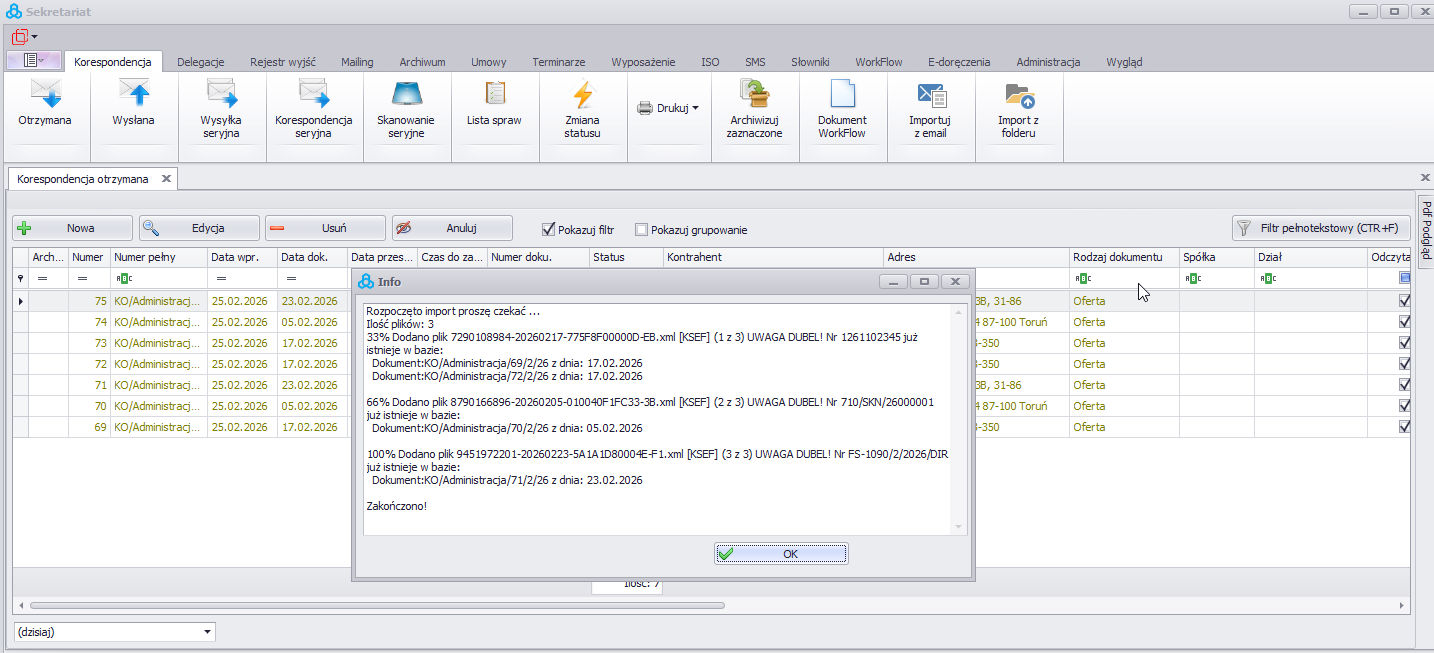1434x653 pixels.
Task: Open the quick access toolbar dropdown arrow
Action: (34, 37)
